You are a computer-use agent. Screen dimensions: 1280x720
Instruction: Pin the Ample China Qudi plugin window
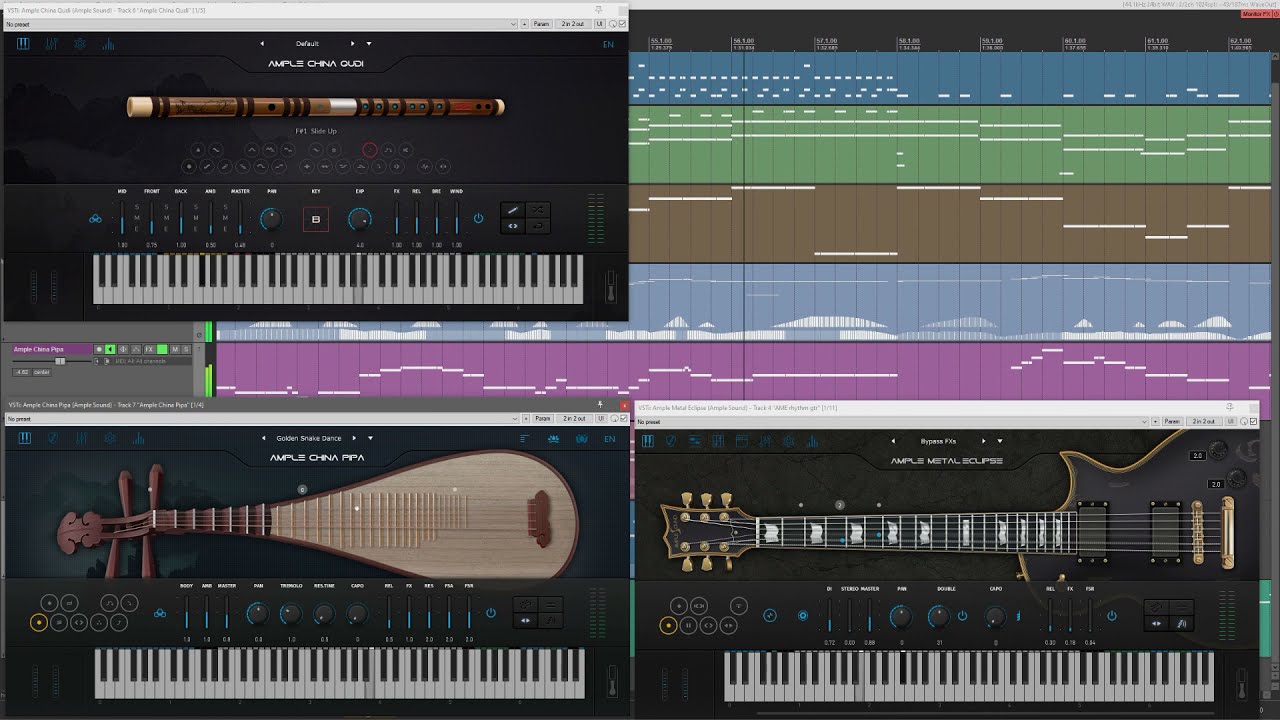[x=599, y=11]
